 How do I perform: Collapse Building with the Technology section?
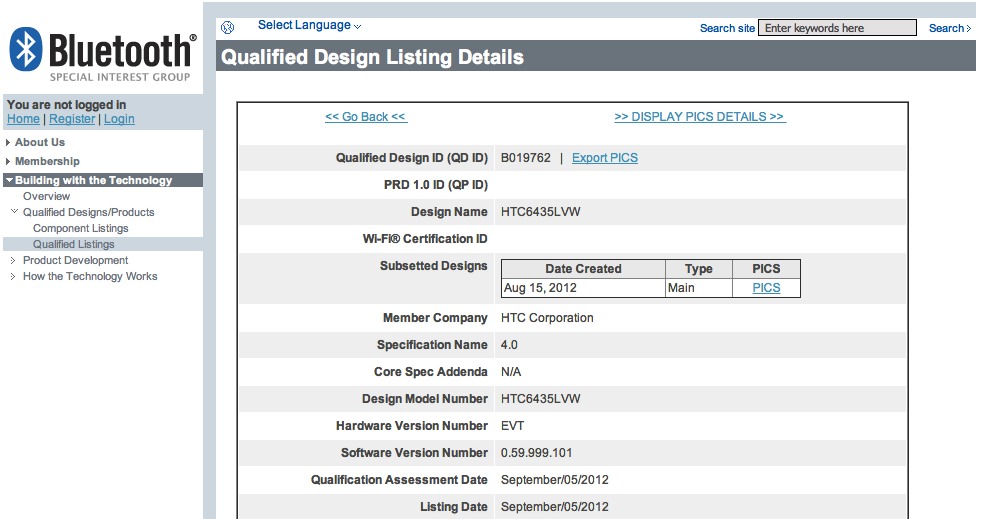pyautogui.click(x=93, y=180)
